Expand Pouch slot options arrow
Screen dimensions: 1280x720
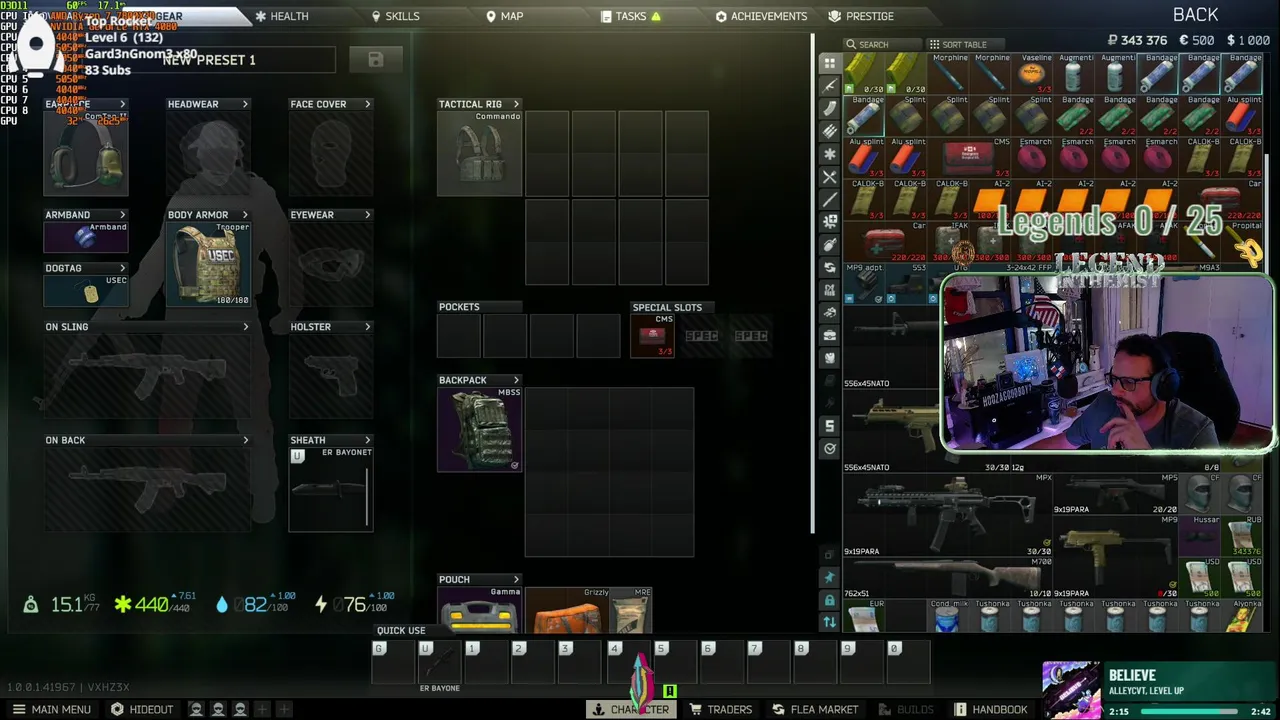pos(516,580)
